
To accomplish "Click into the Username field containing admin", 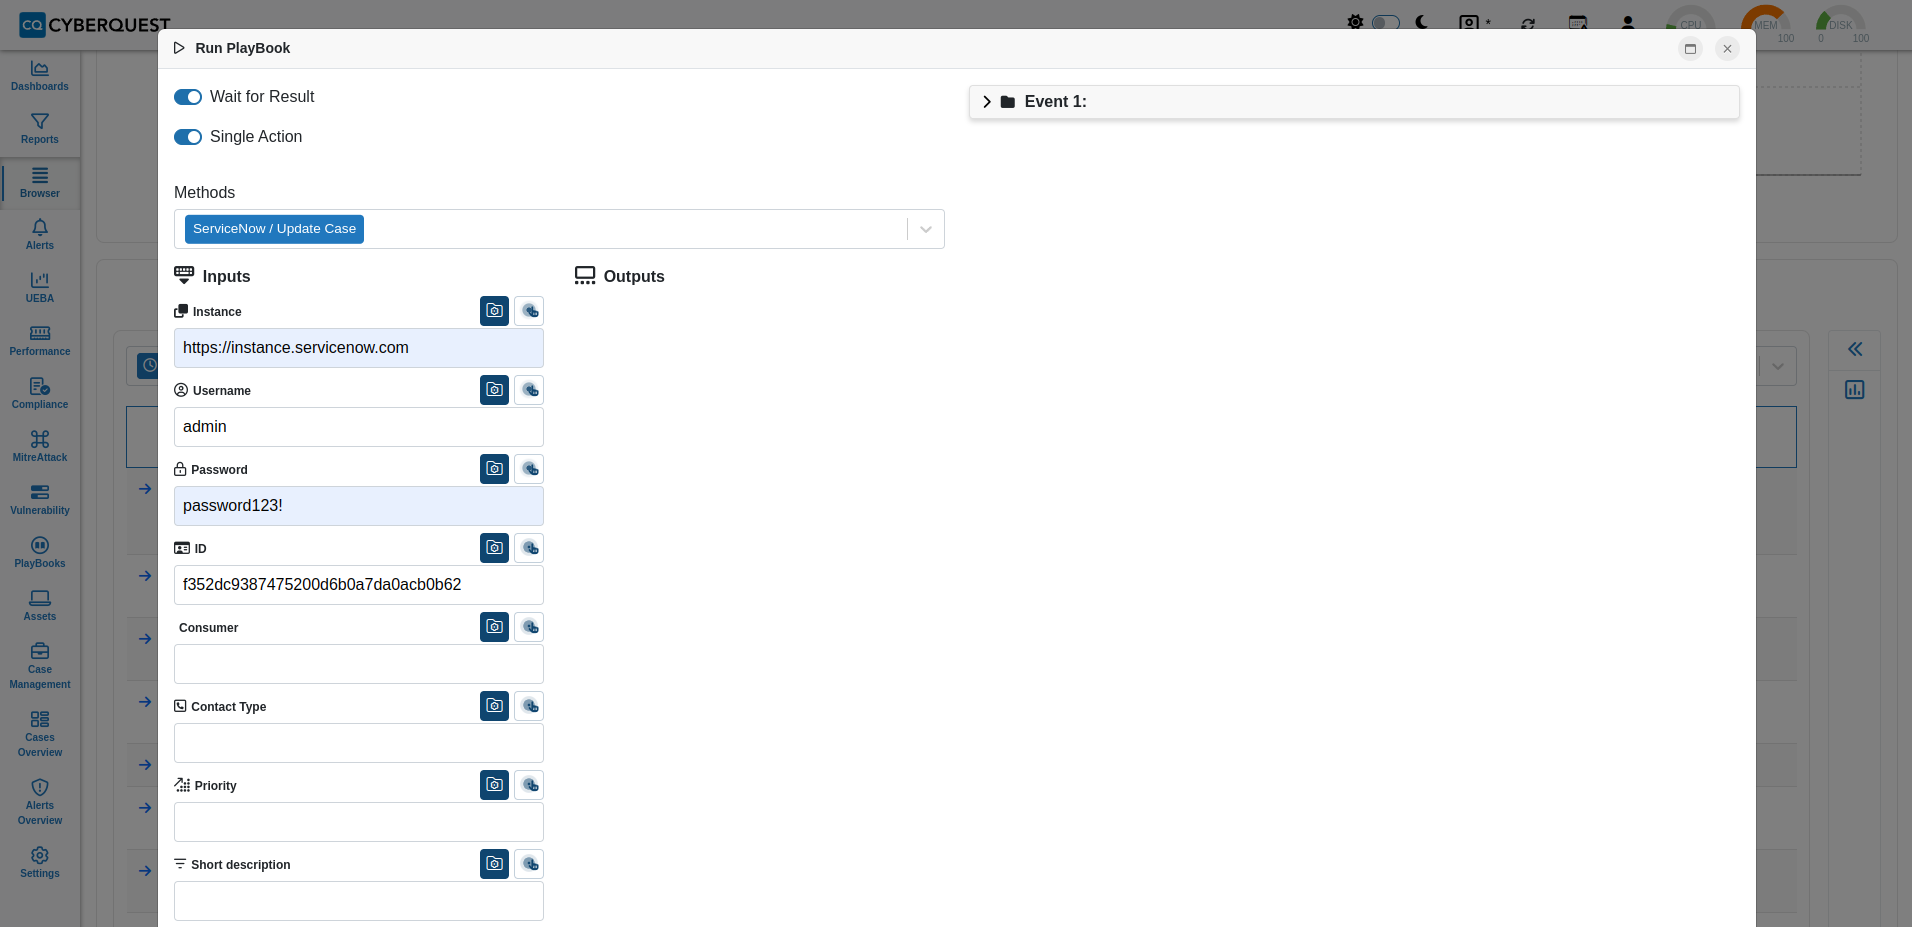I will 359,427.
